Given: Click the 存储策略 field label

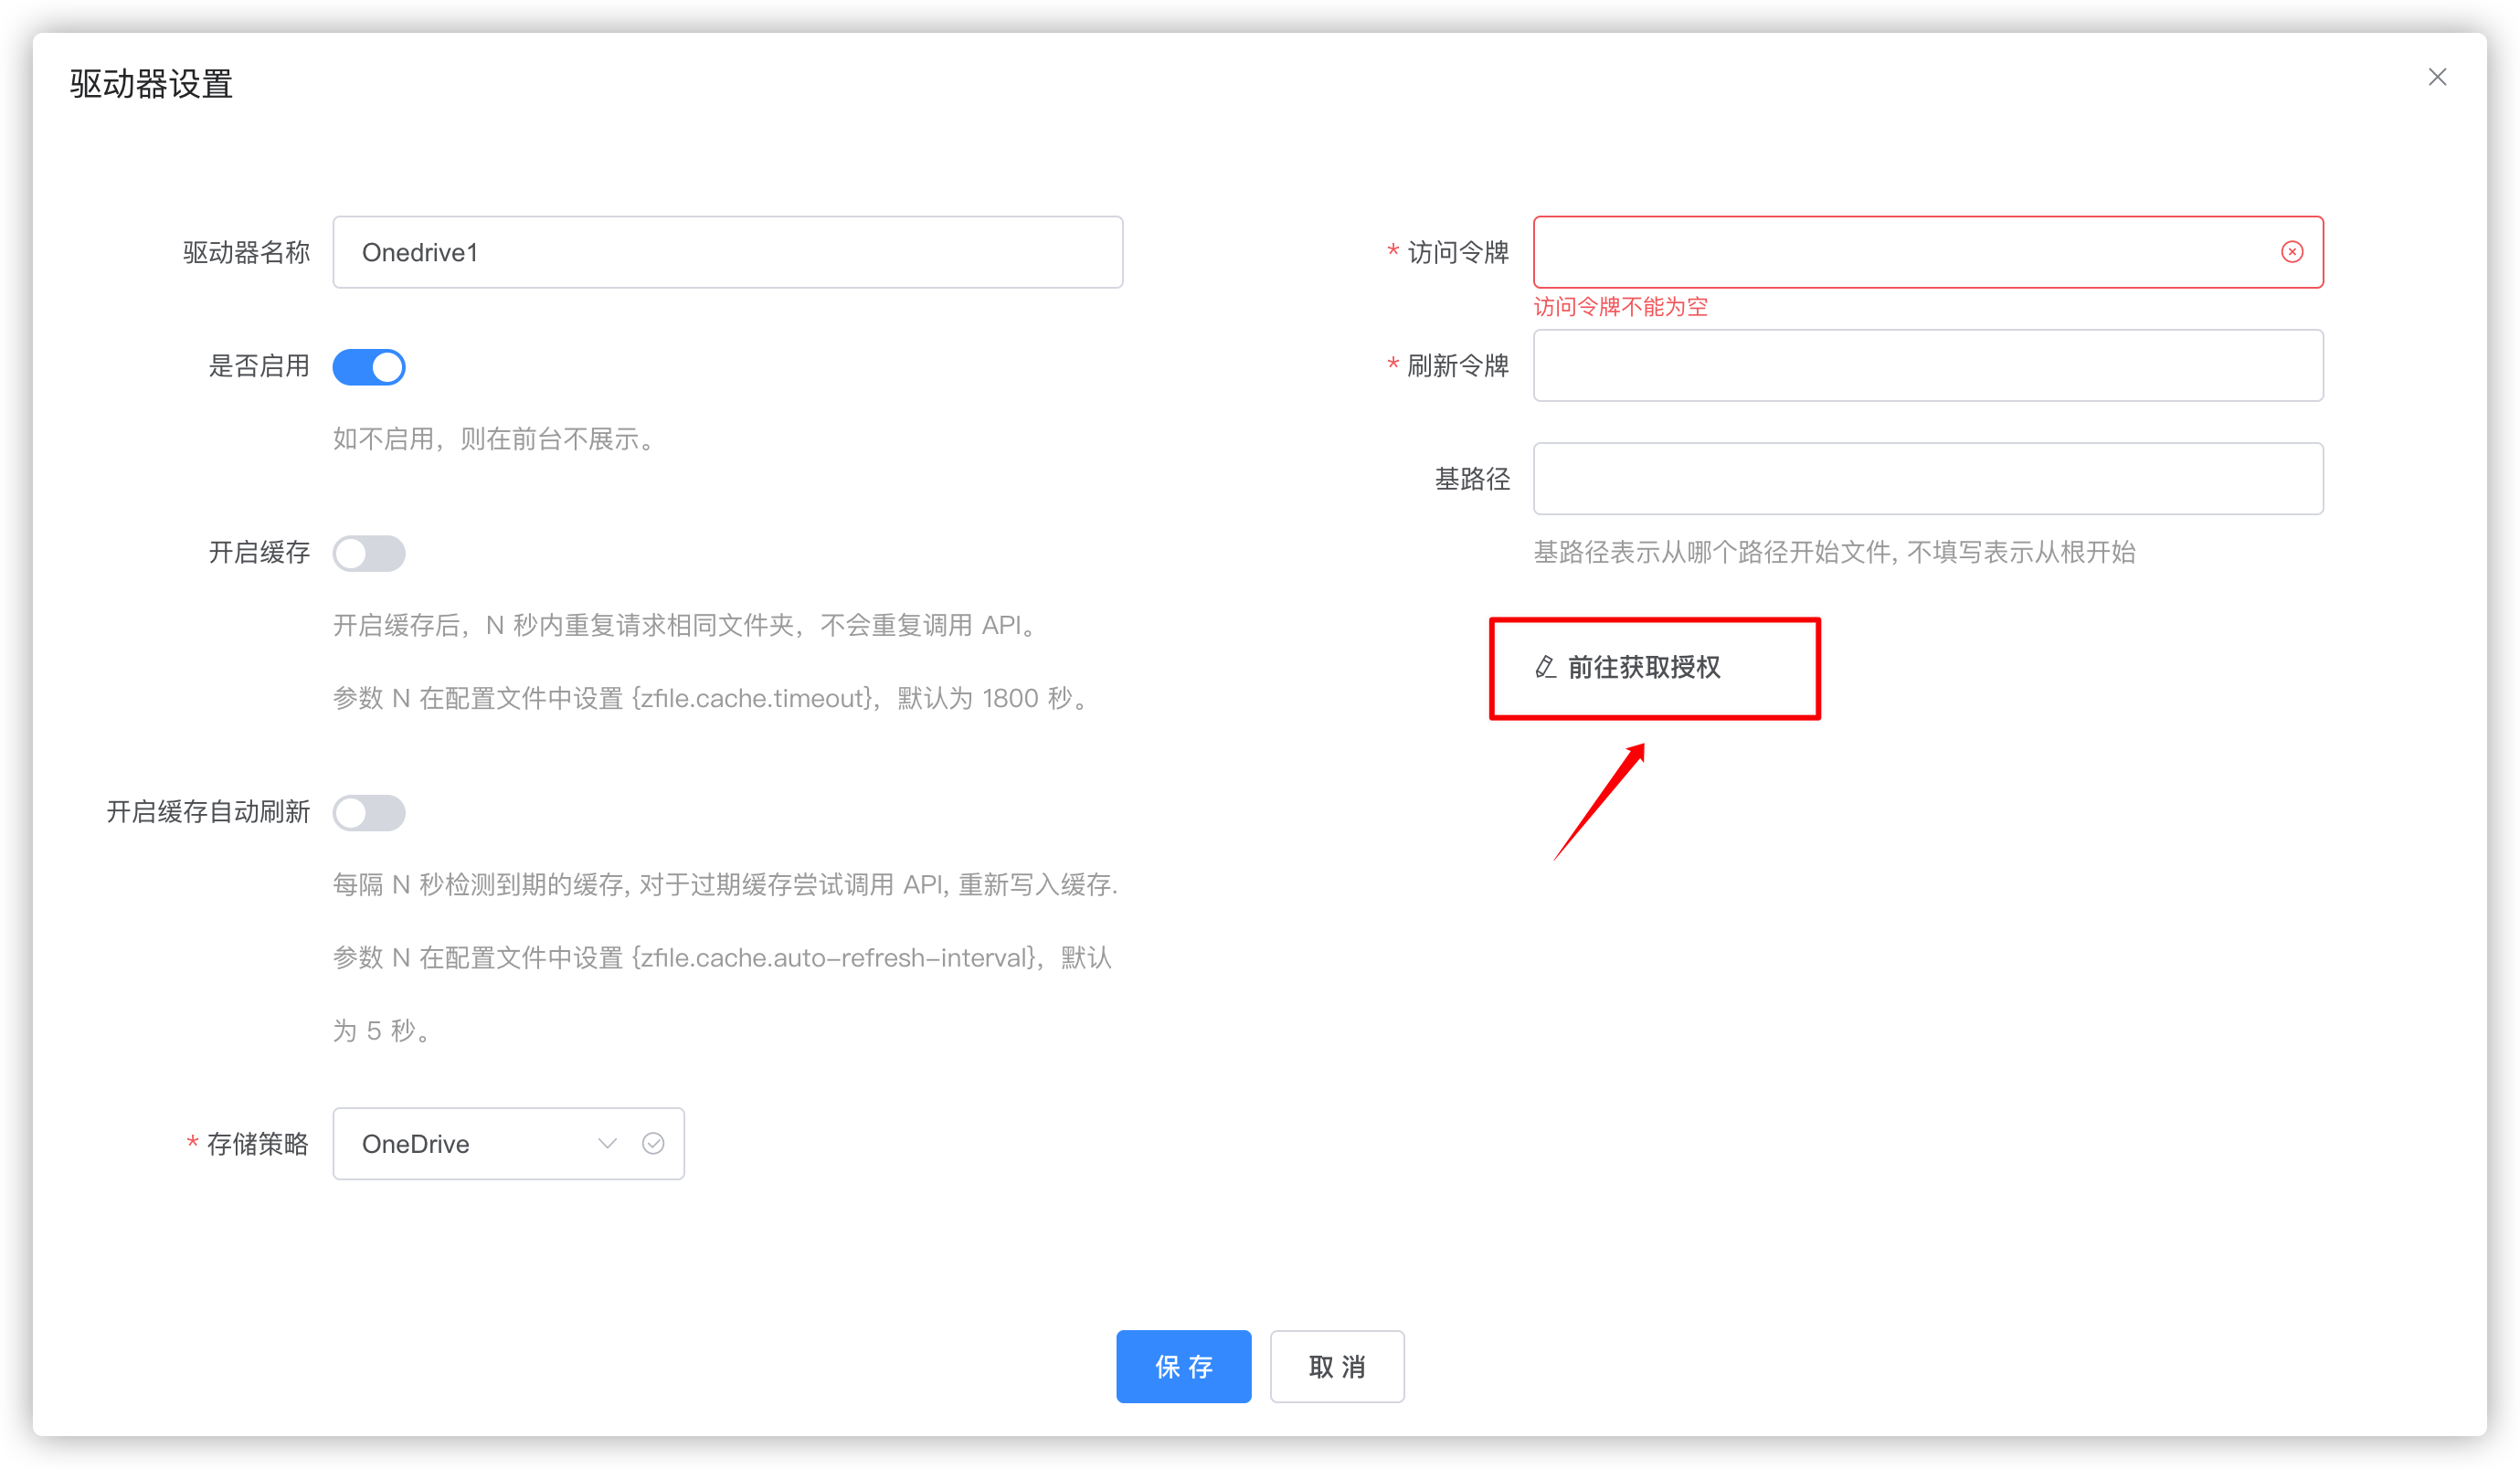Looking at the screenshot, I should [257, 1143].
